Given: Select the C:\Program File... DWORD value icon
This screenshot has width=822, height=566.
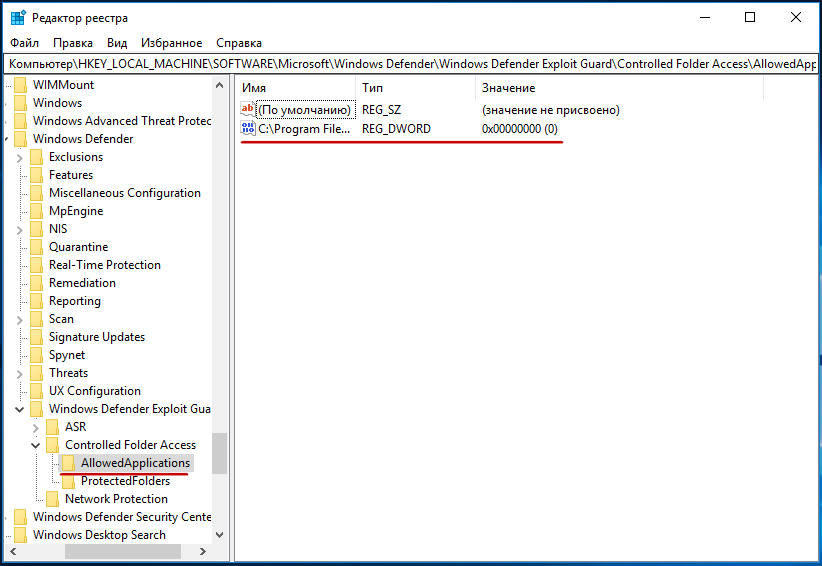Looking at the screenshot, I should [x=247, y=128].
